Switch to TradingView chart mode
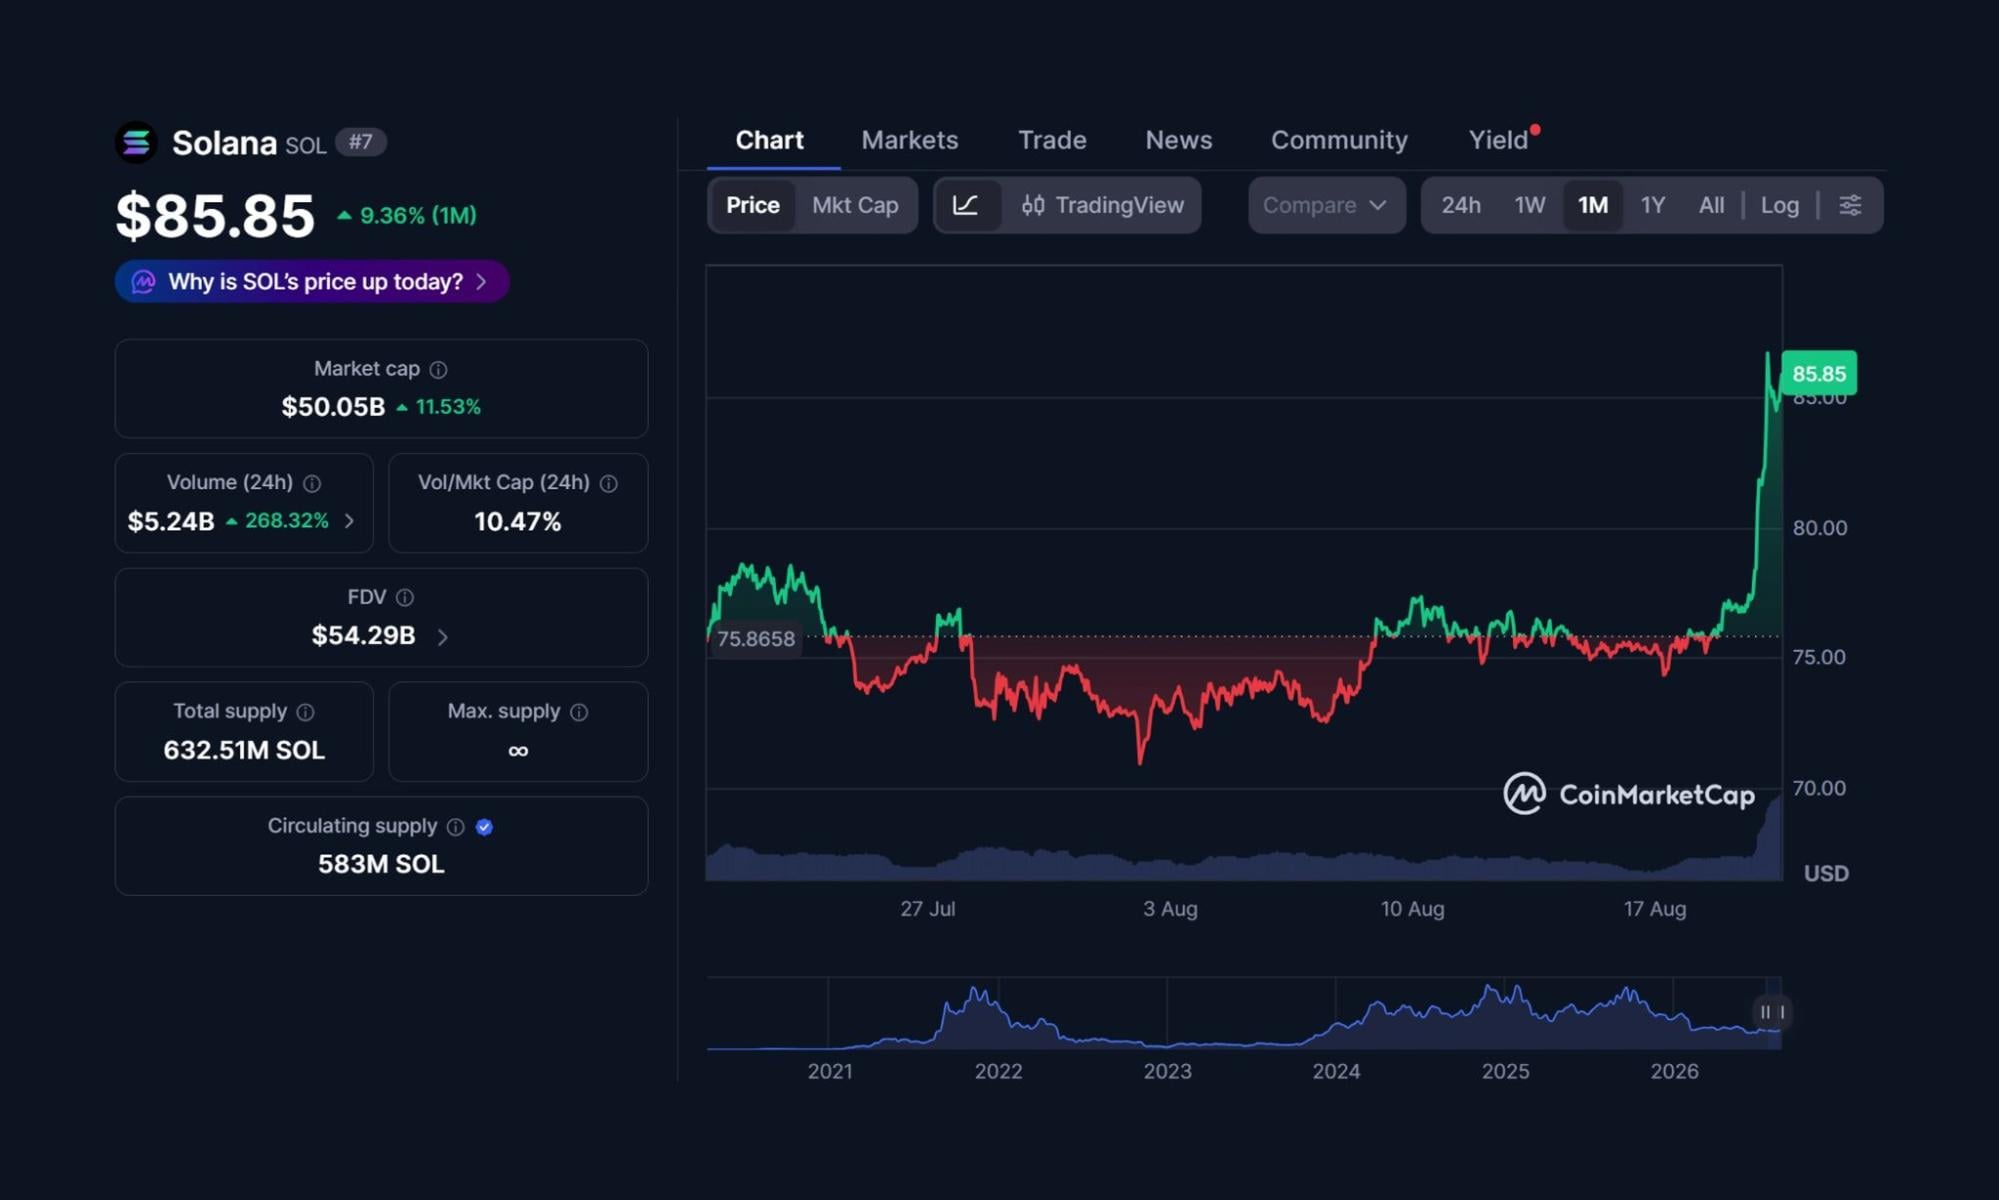 (1102, 205)
